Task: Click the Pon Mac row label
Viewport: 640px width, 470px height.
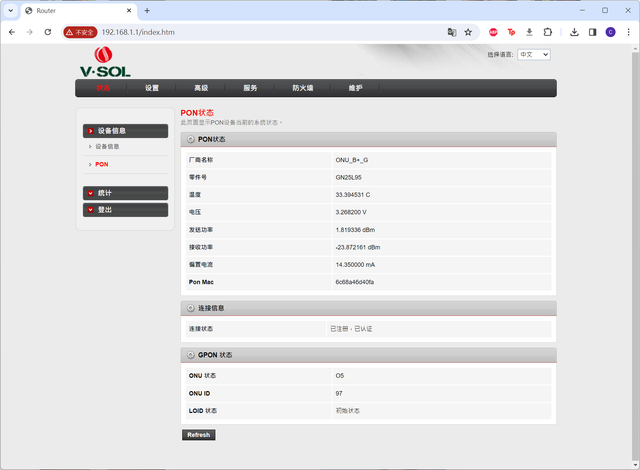Action: point(201,282)
